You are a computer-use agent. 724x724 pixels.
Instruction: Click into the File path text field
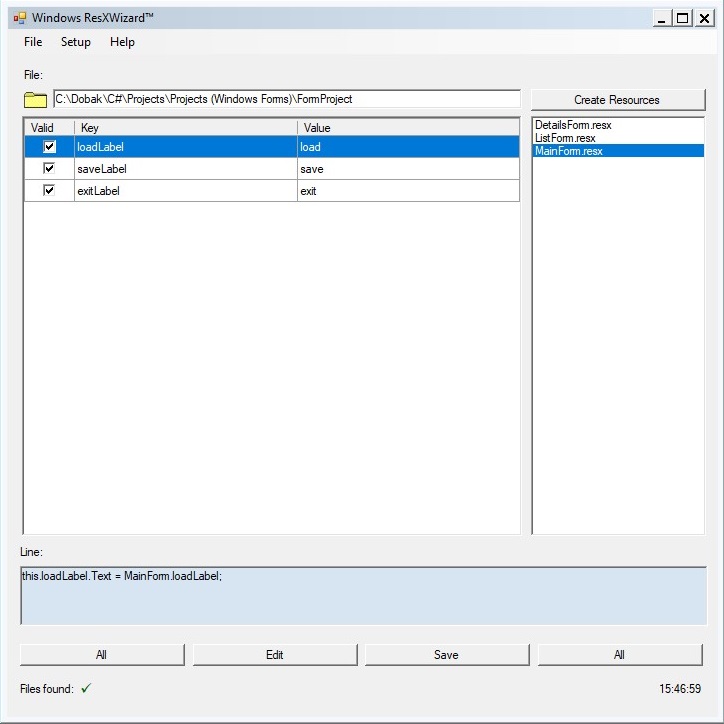[286, 99]
